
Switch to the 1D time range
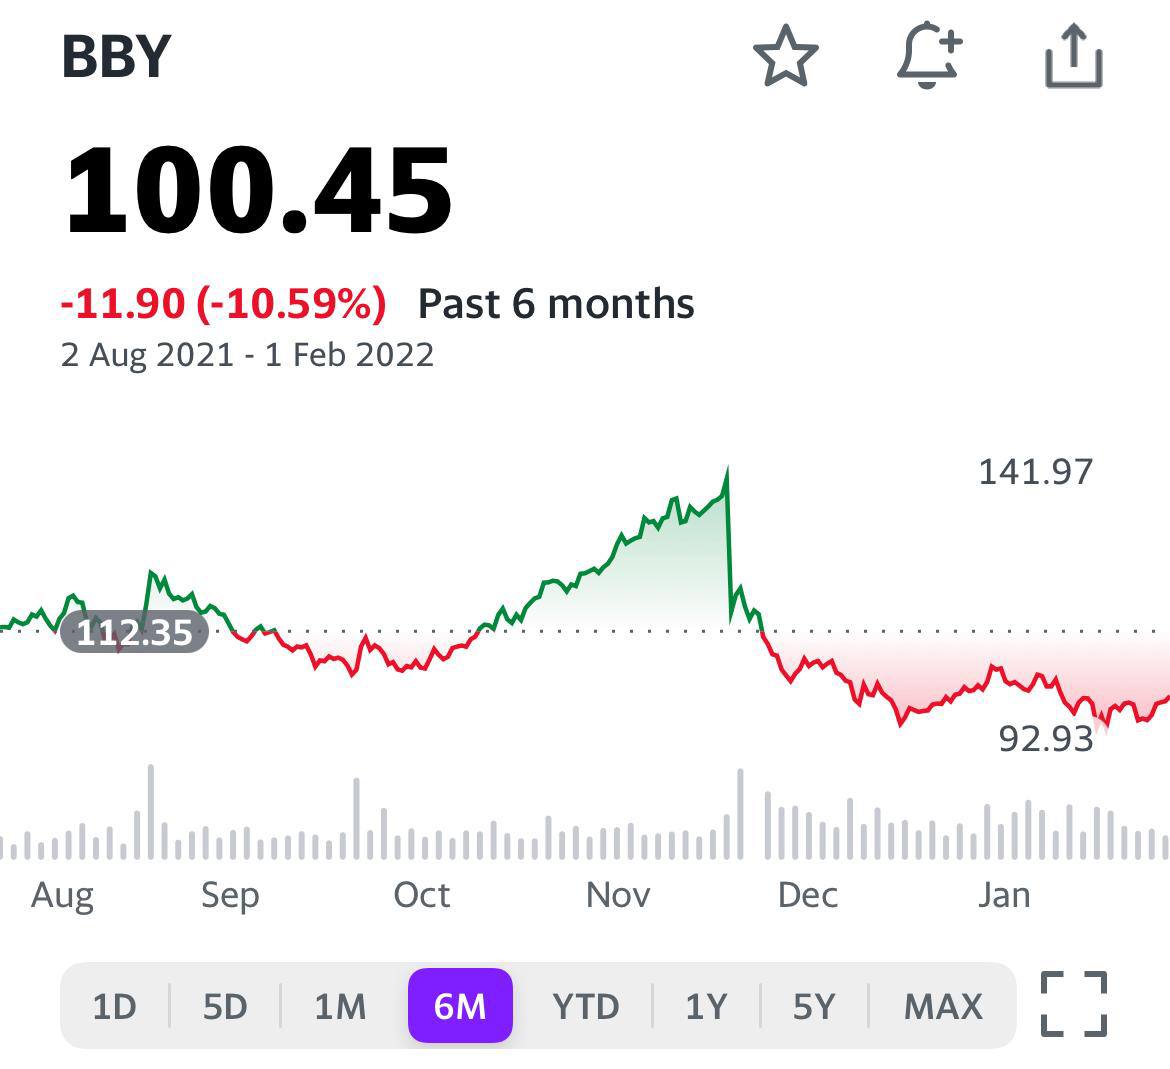point(114,1006)
